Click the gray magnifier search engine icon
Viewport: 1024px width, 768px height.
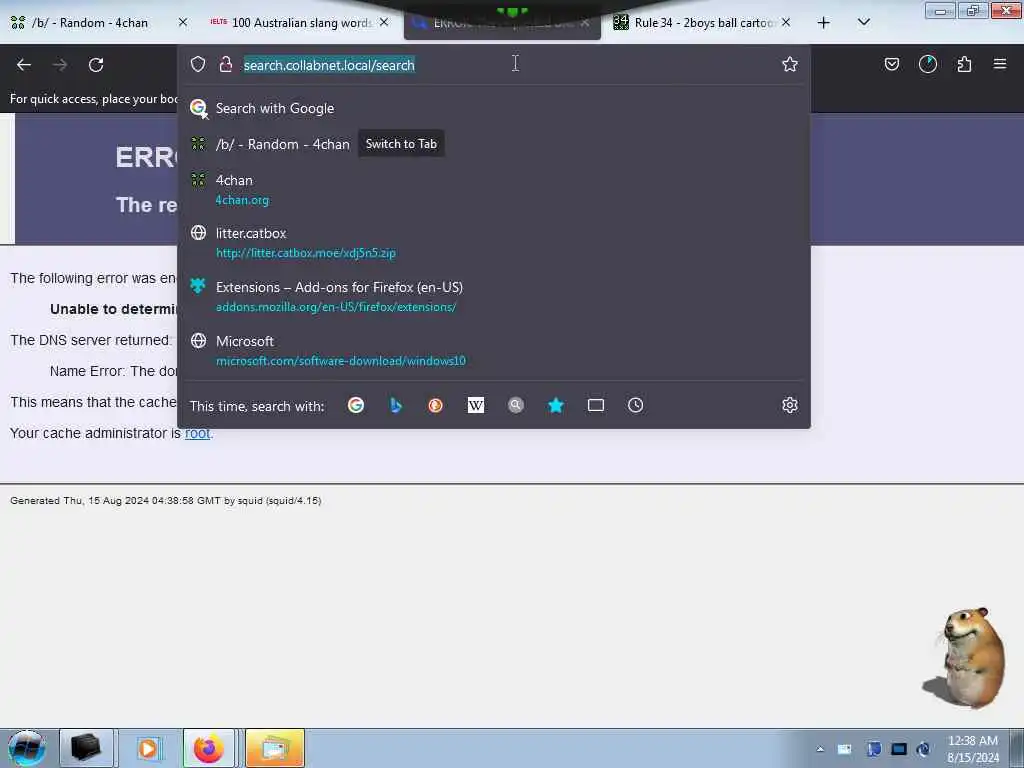[516, 406]
